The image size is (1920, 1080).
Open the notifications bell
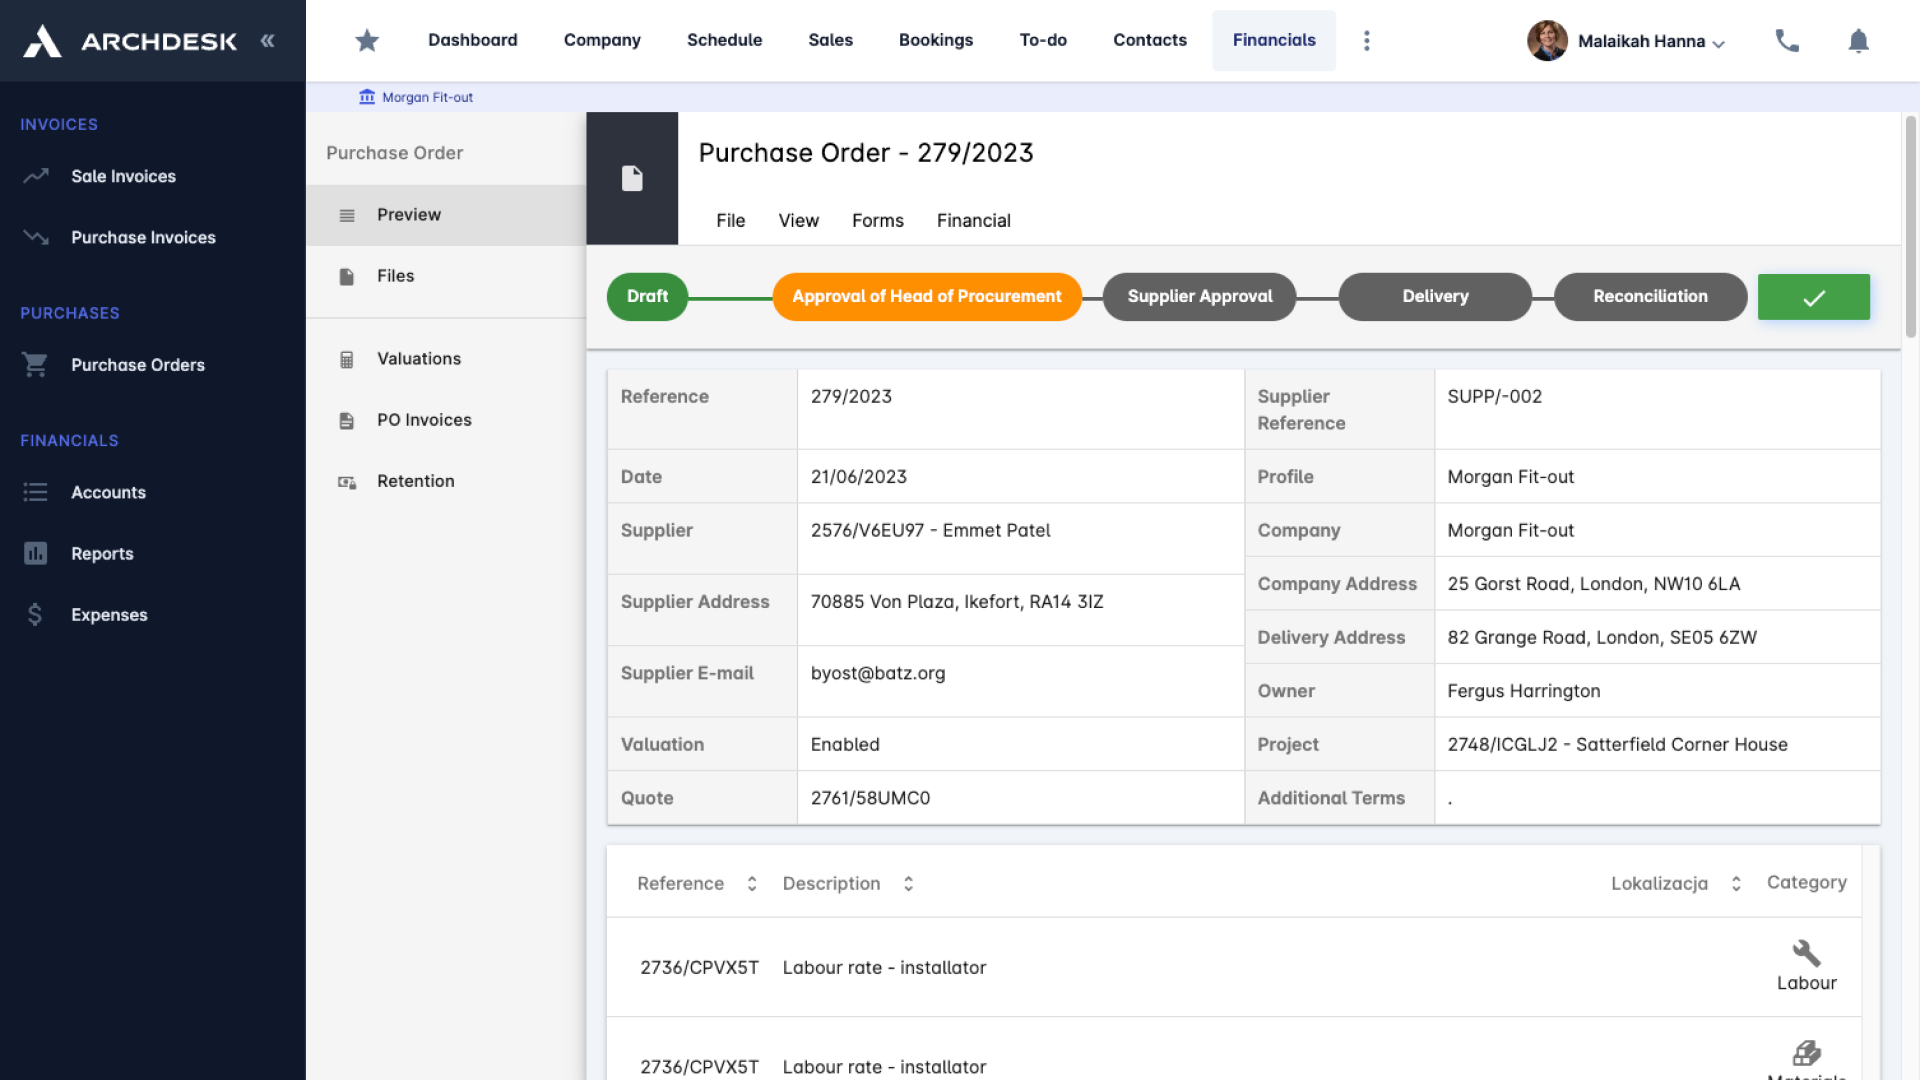point(1858,41)
